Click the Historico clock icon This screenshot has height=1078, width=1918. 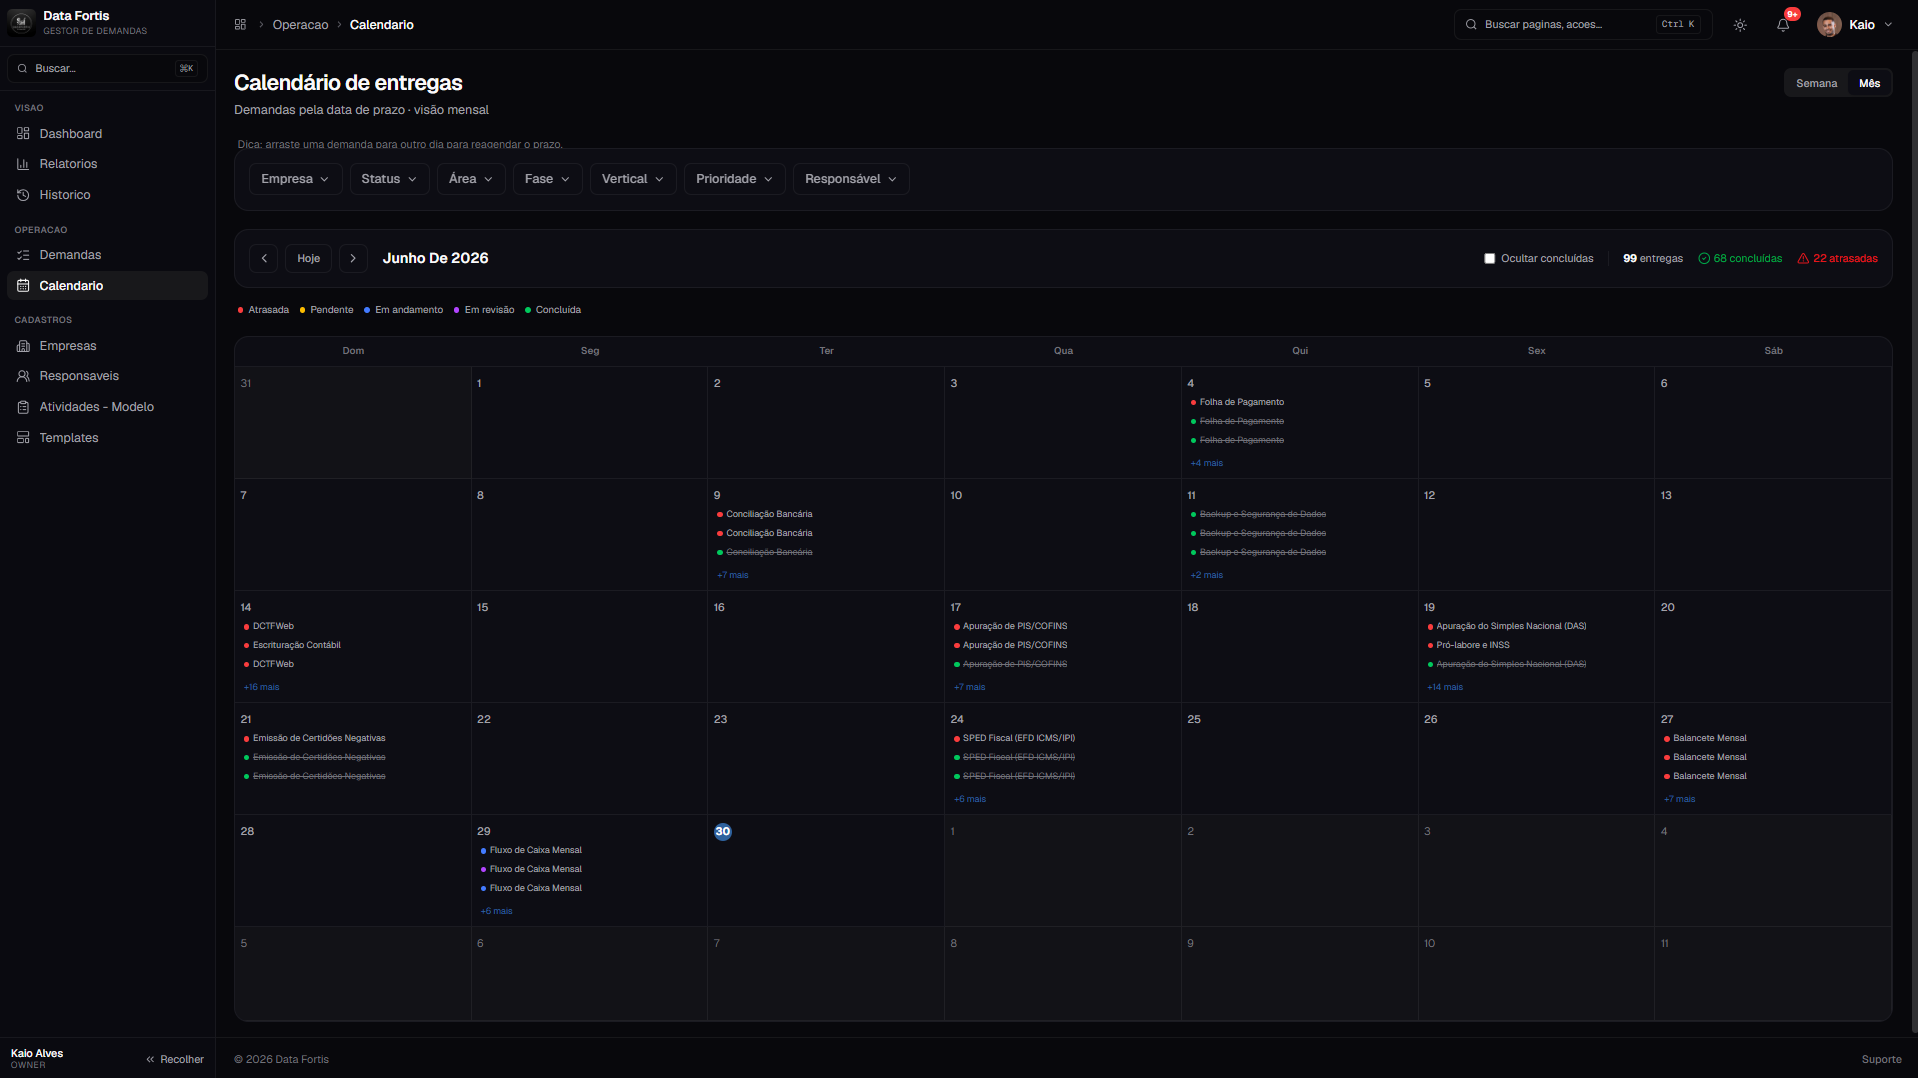point(23,195)
